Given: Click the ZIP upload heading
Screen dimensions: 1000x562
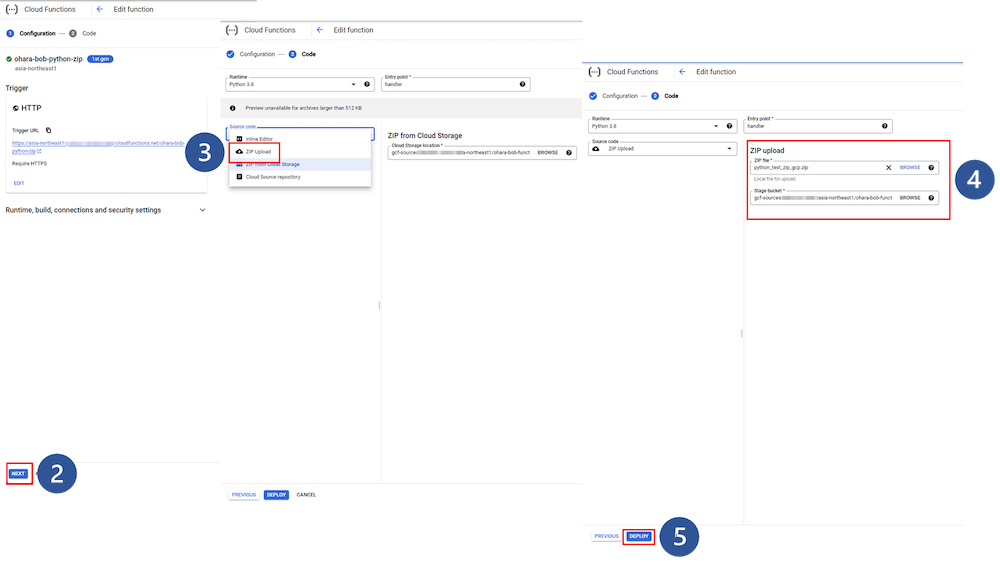Looking at the screenshot, I should (767, 151).
